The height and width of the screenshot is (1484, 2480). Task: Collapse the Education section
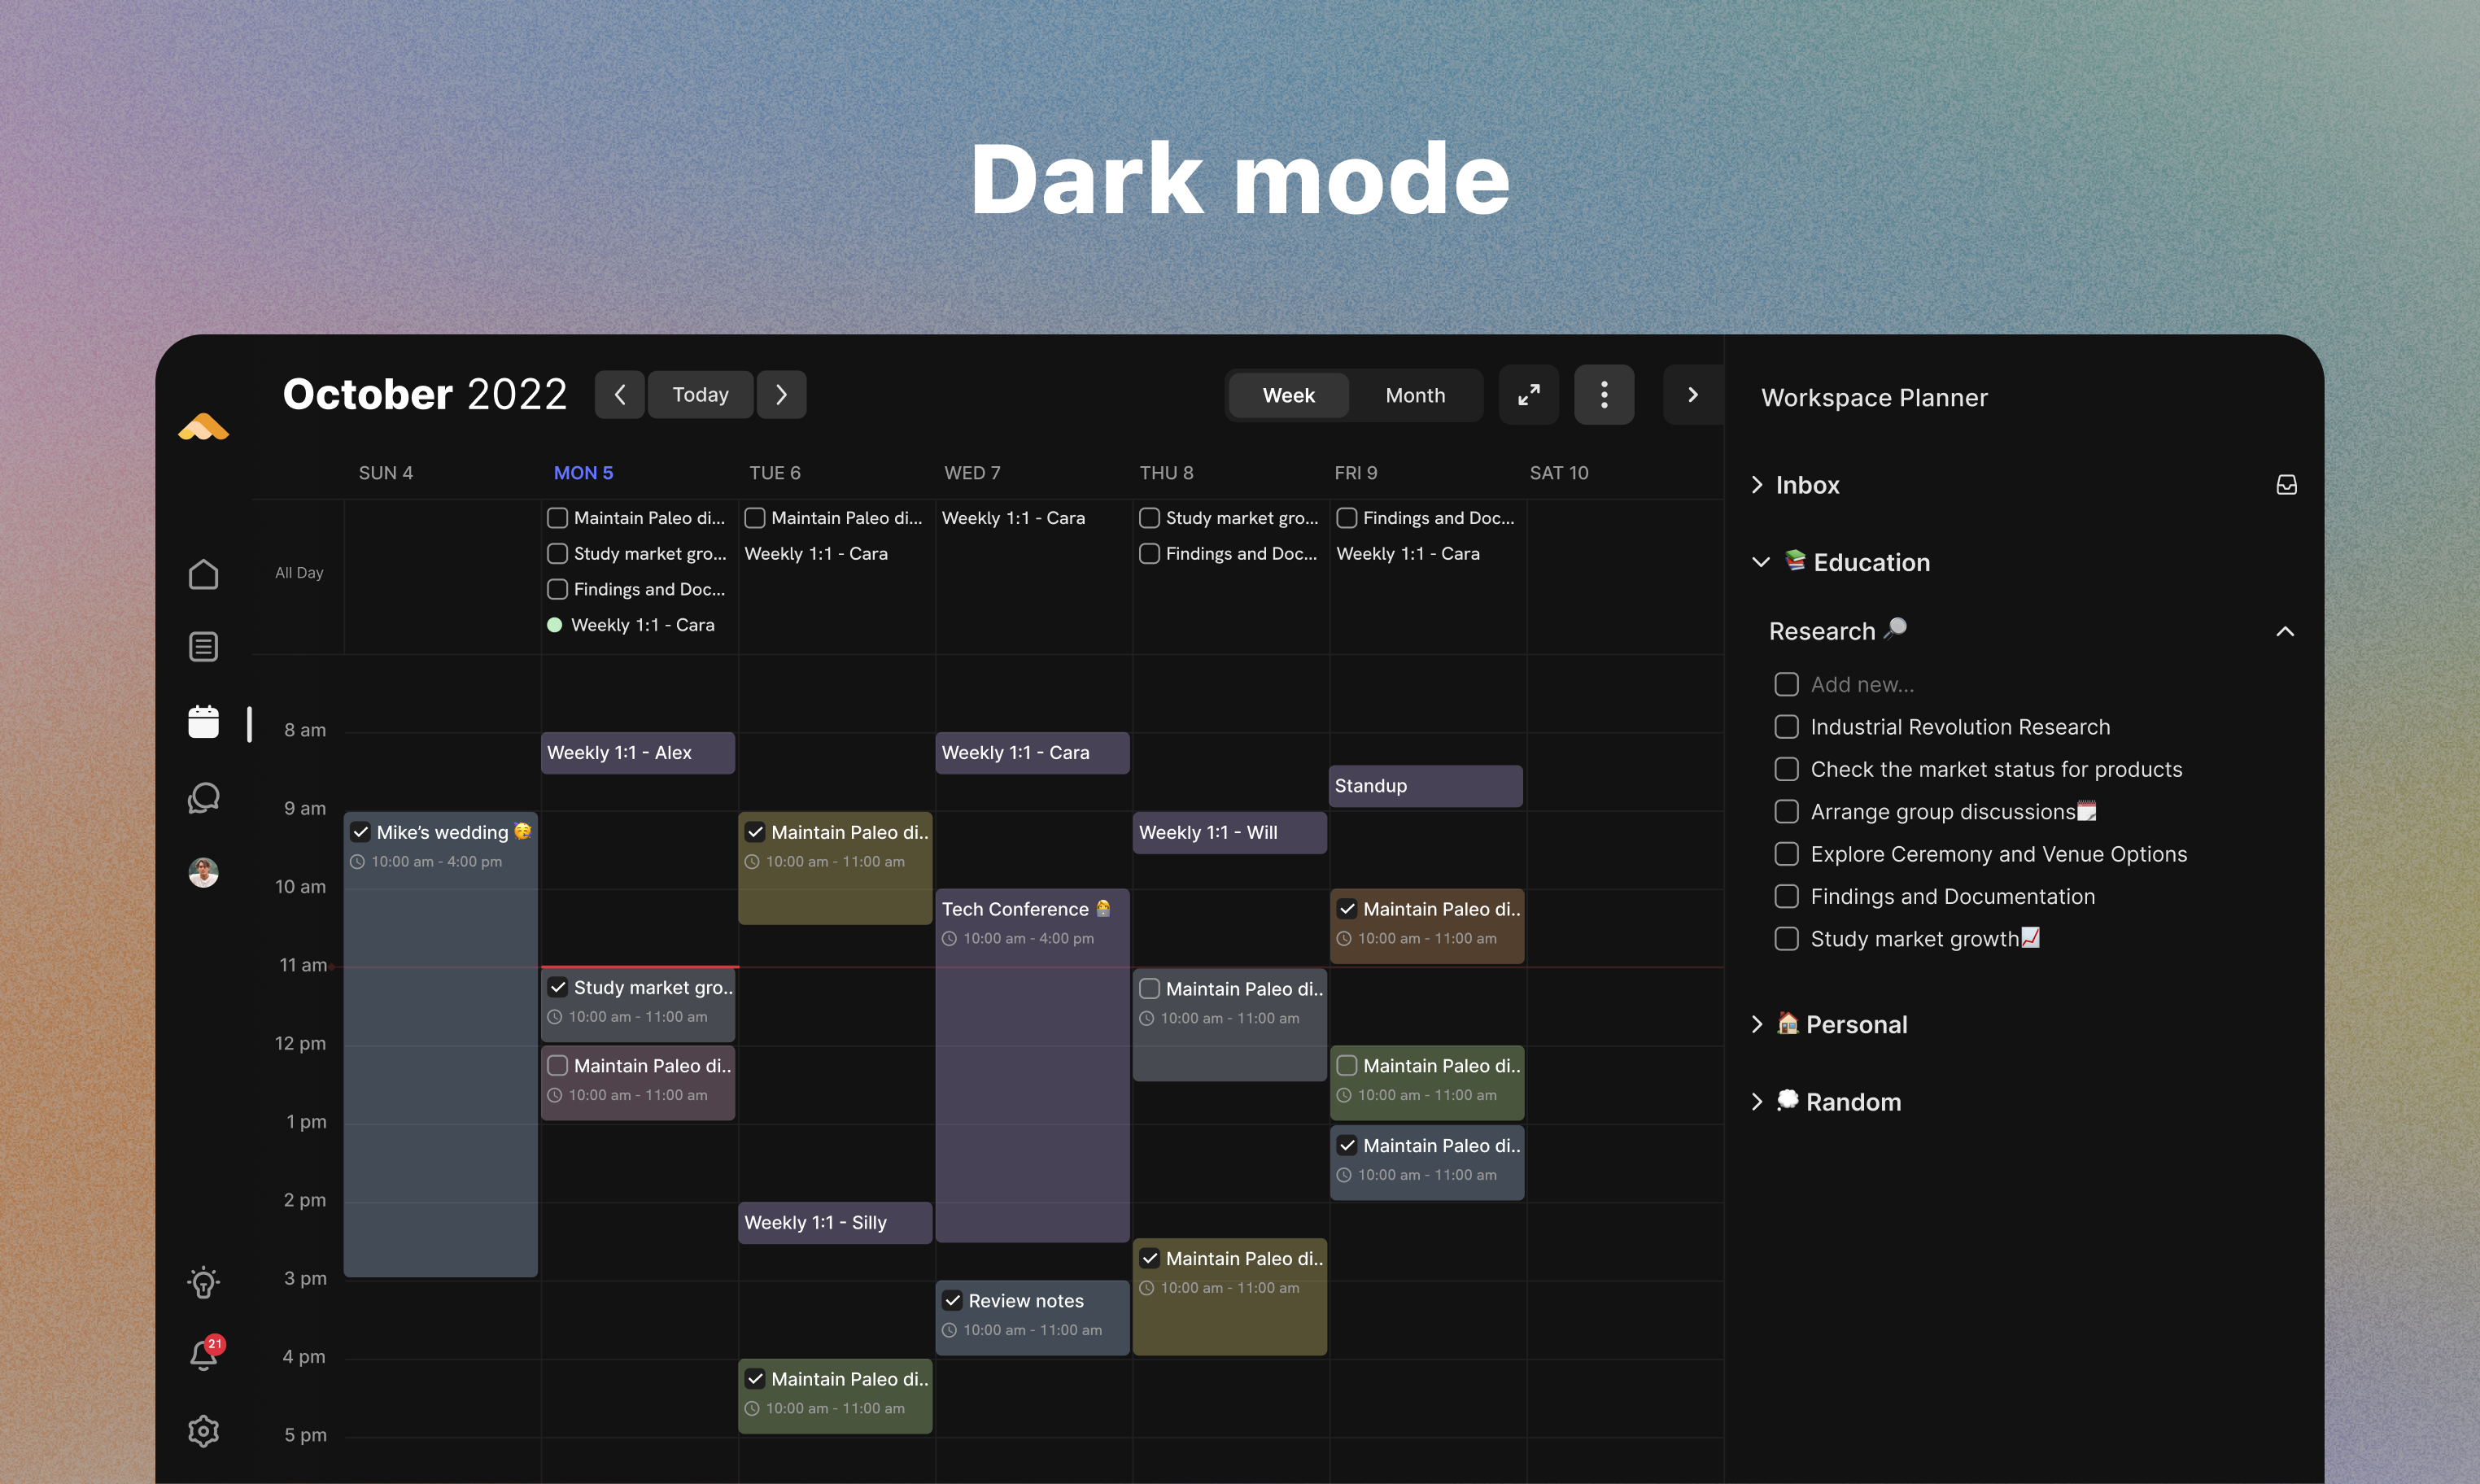1760,562
